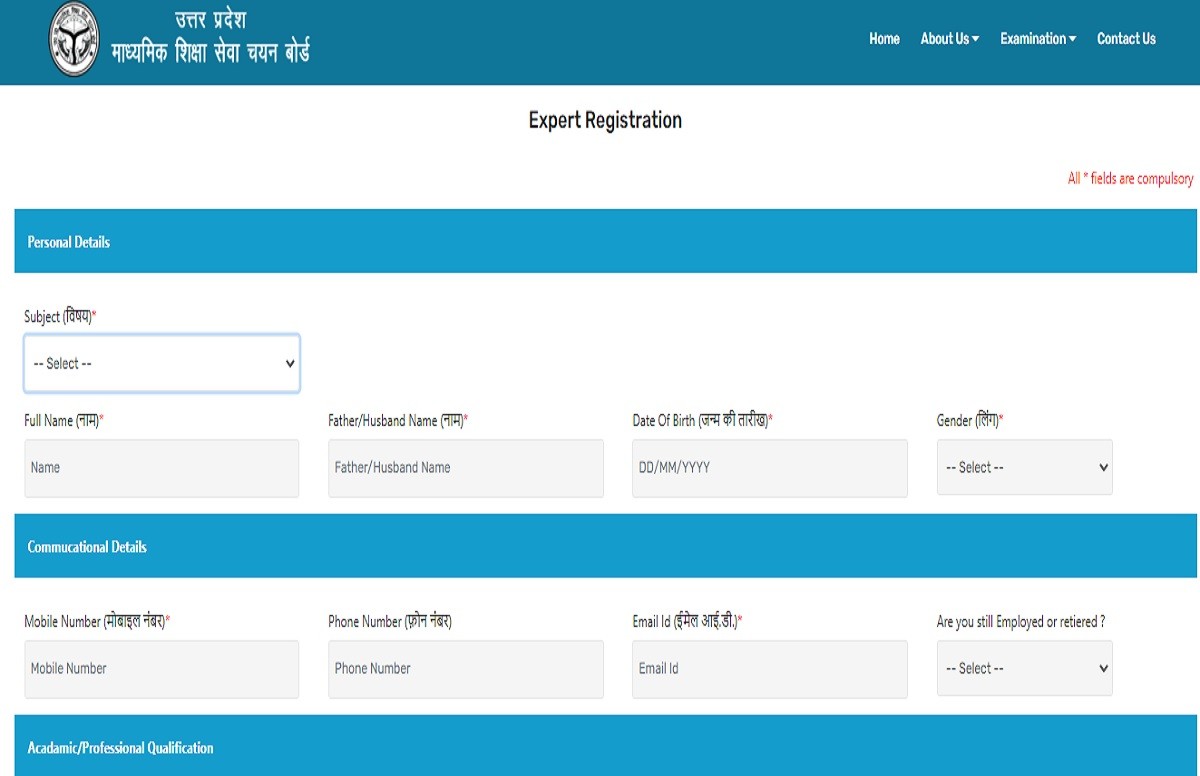Viewport: 1200px width, 776px height.
Task: Go to the Contact Us page
Action: [1126, 39]
